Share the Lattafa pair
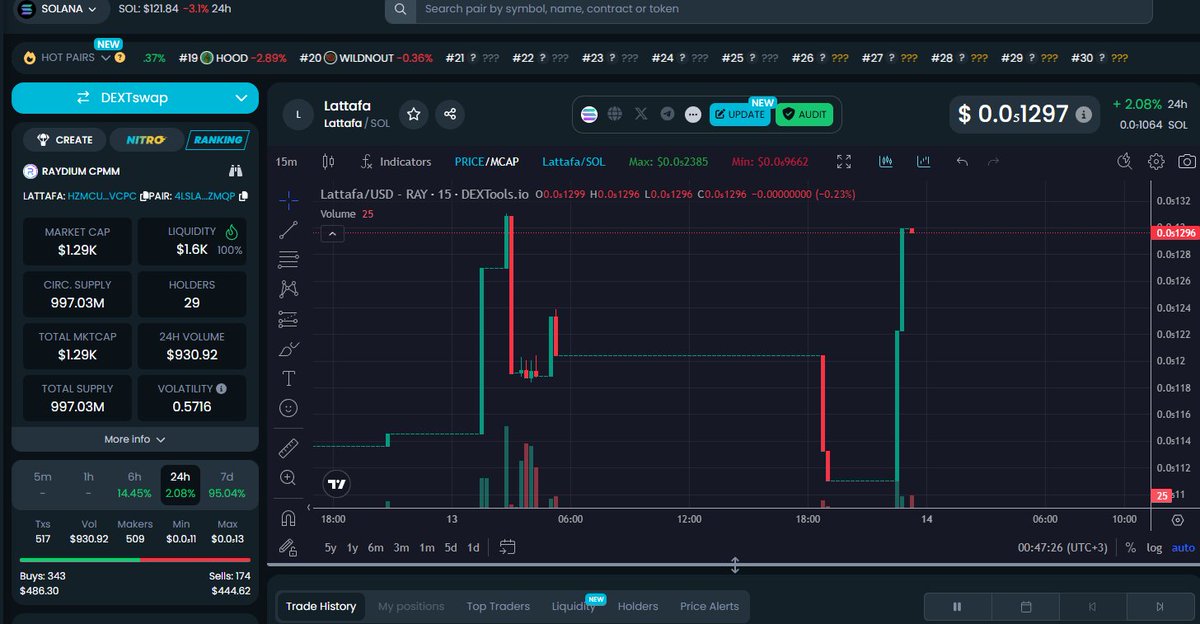 (450, 115)
